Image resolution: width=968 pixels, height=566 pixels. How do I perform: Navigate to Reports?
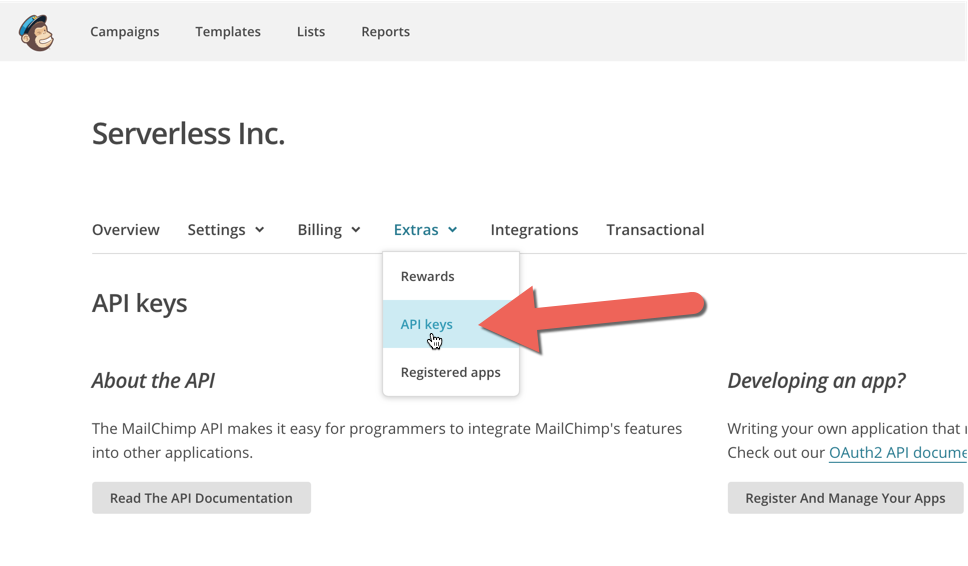(385, 32)
